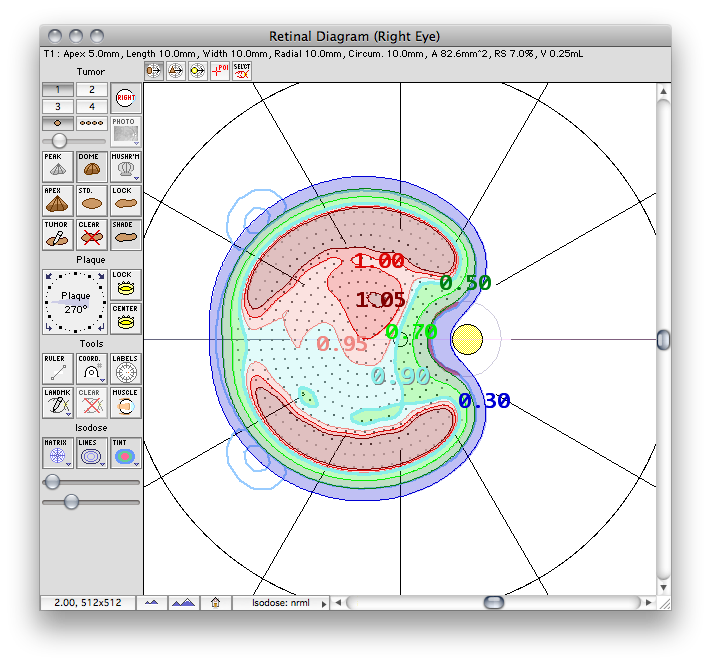Screen dimensions: 711x665
Task: Click the T1 tumor info status line
Action: point(313,54)
